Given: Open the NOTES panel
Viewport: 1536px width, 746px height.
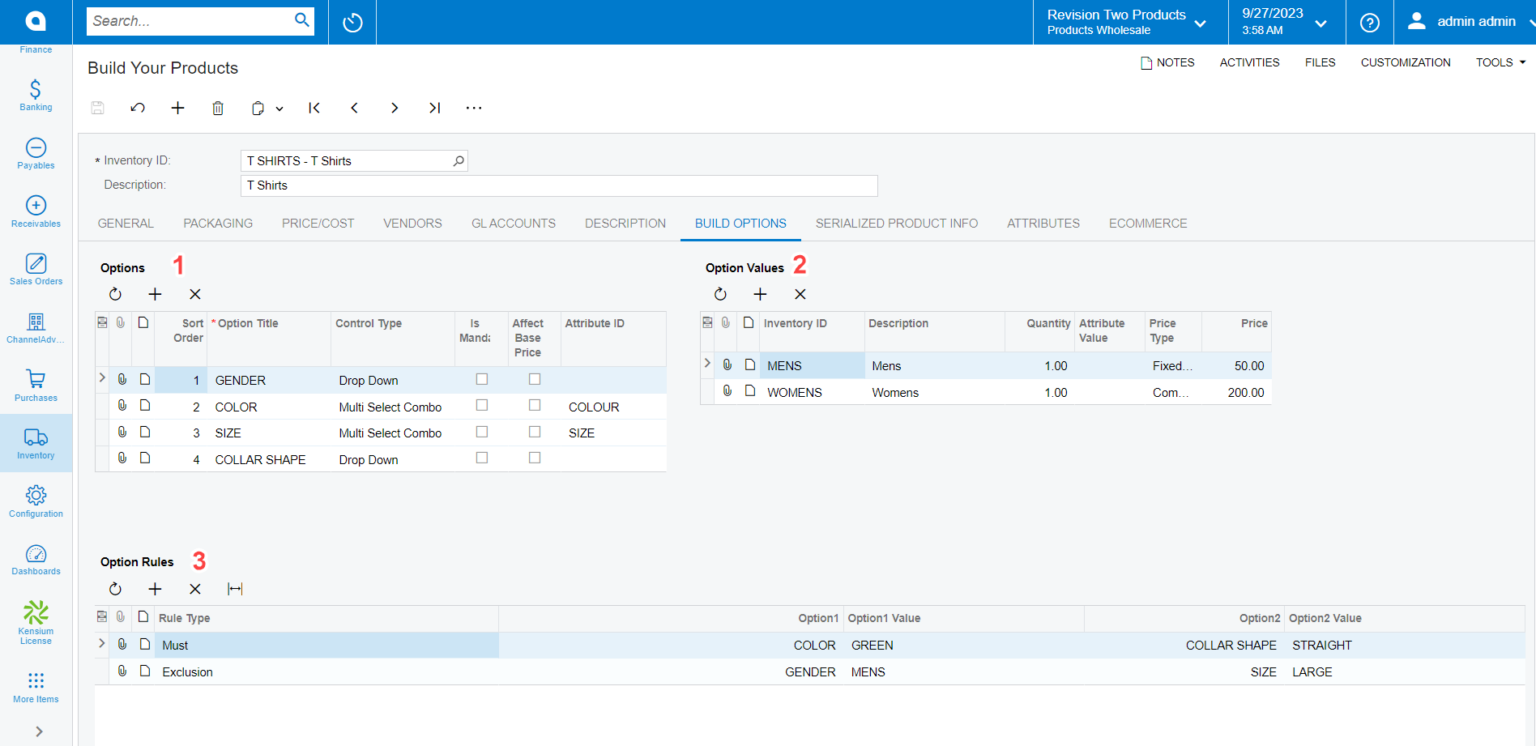Looking at the screenshot, I should (x=1167, y=62).
